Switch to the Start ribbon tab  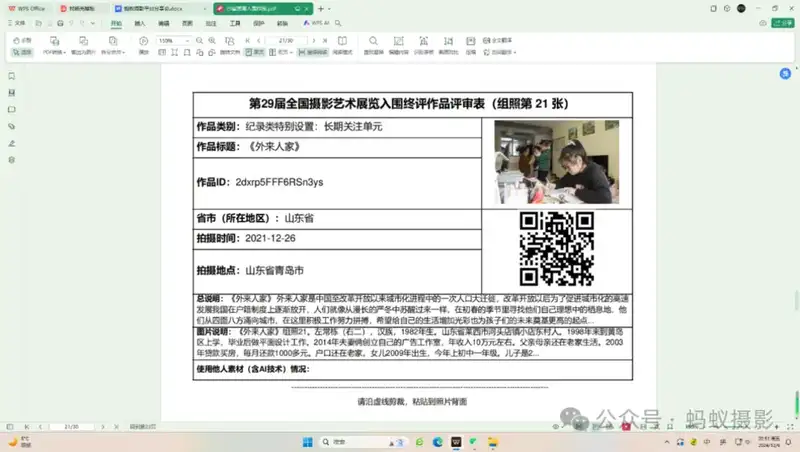116,23
